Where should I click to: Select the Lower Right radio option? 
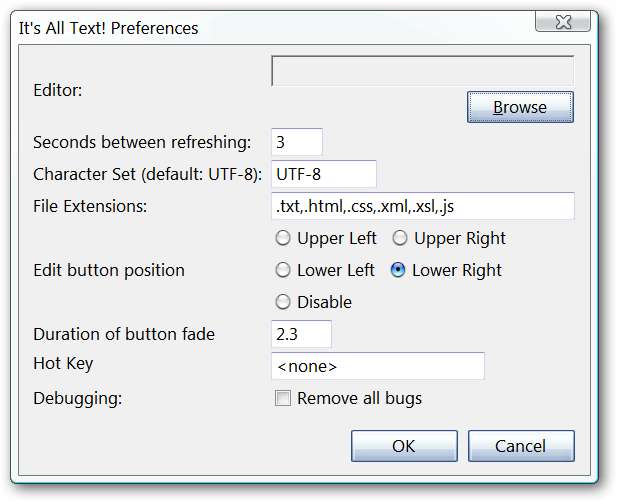pyautogui.click(x=399, y=270)
